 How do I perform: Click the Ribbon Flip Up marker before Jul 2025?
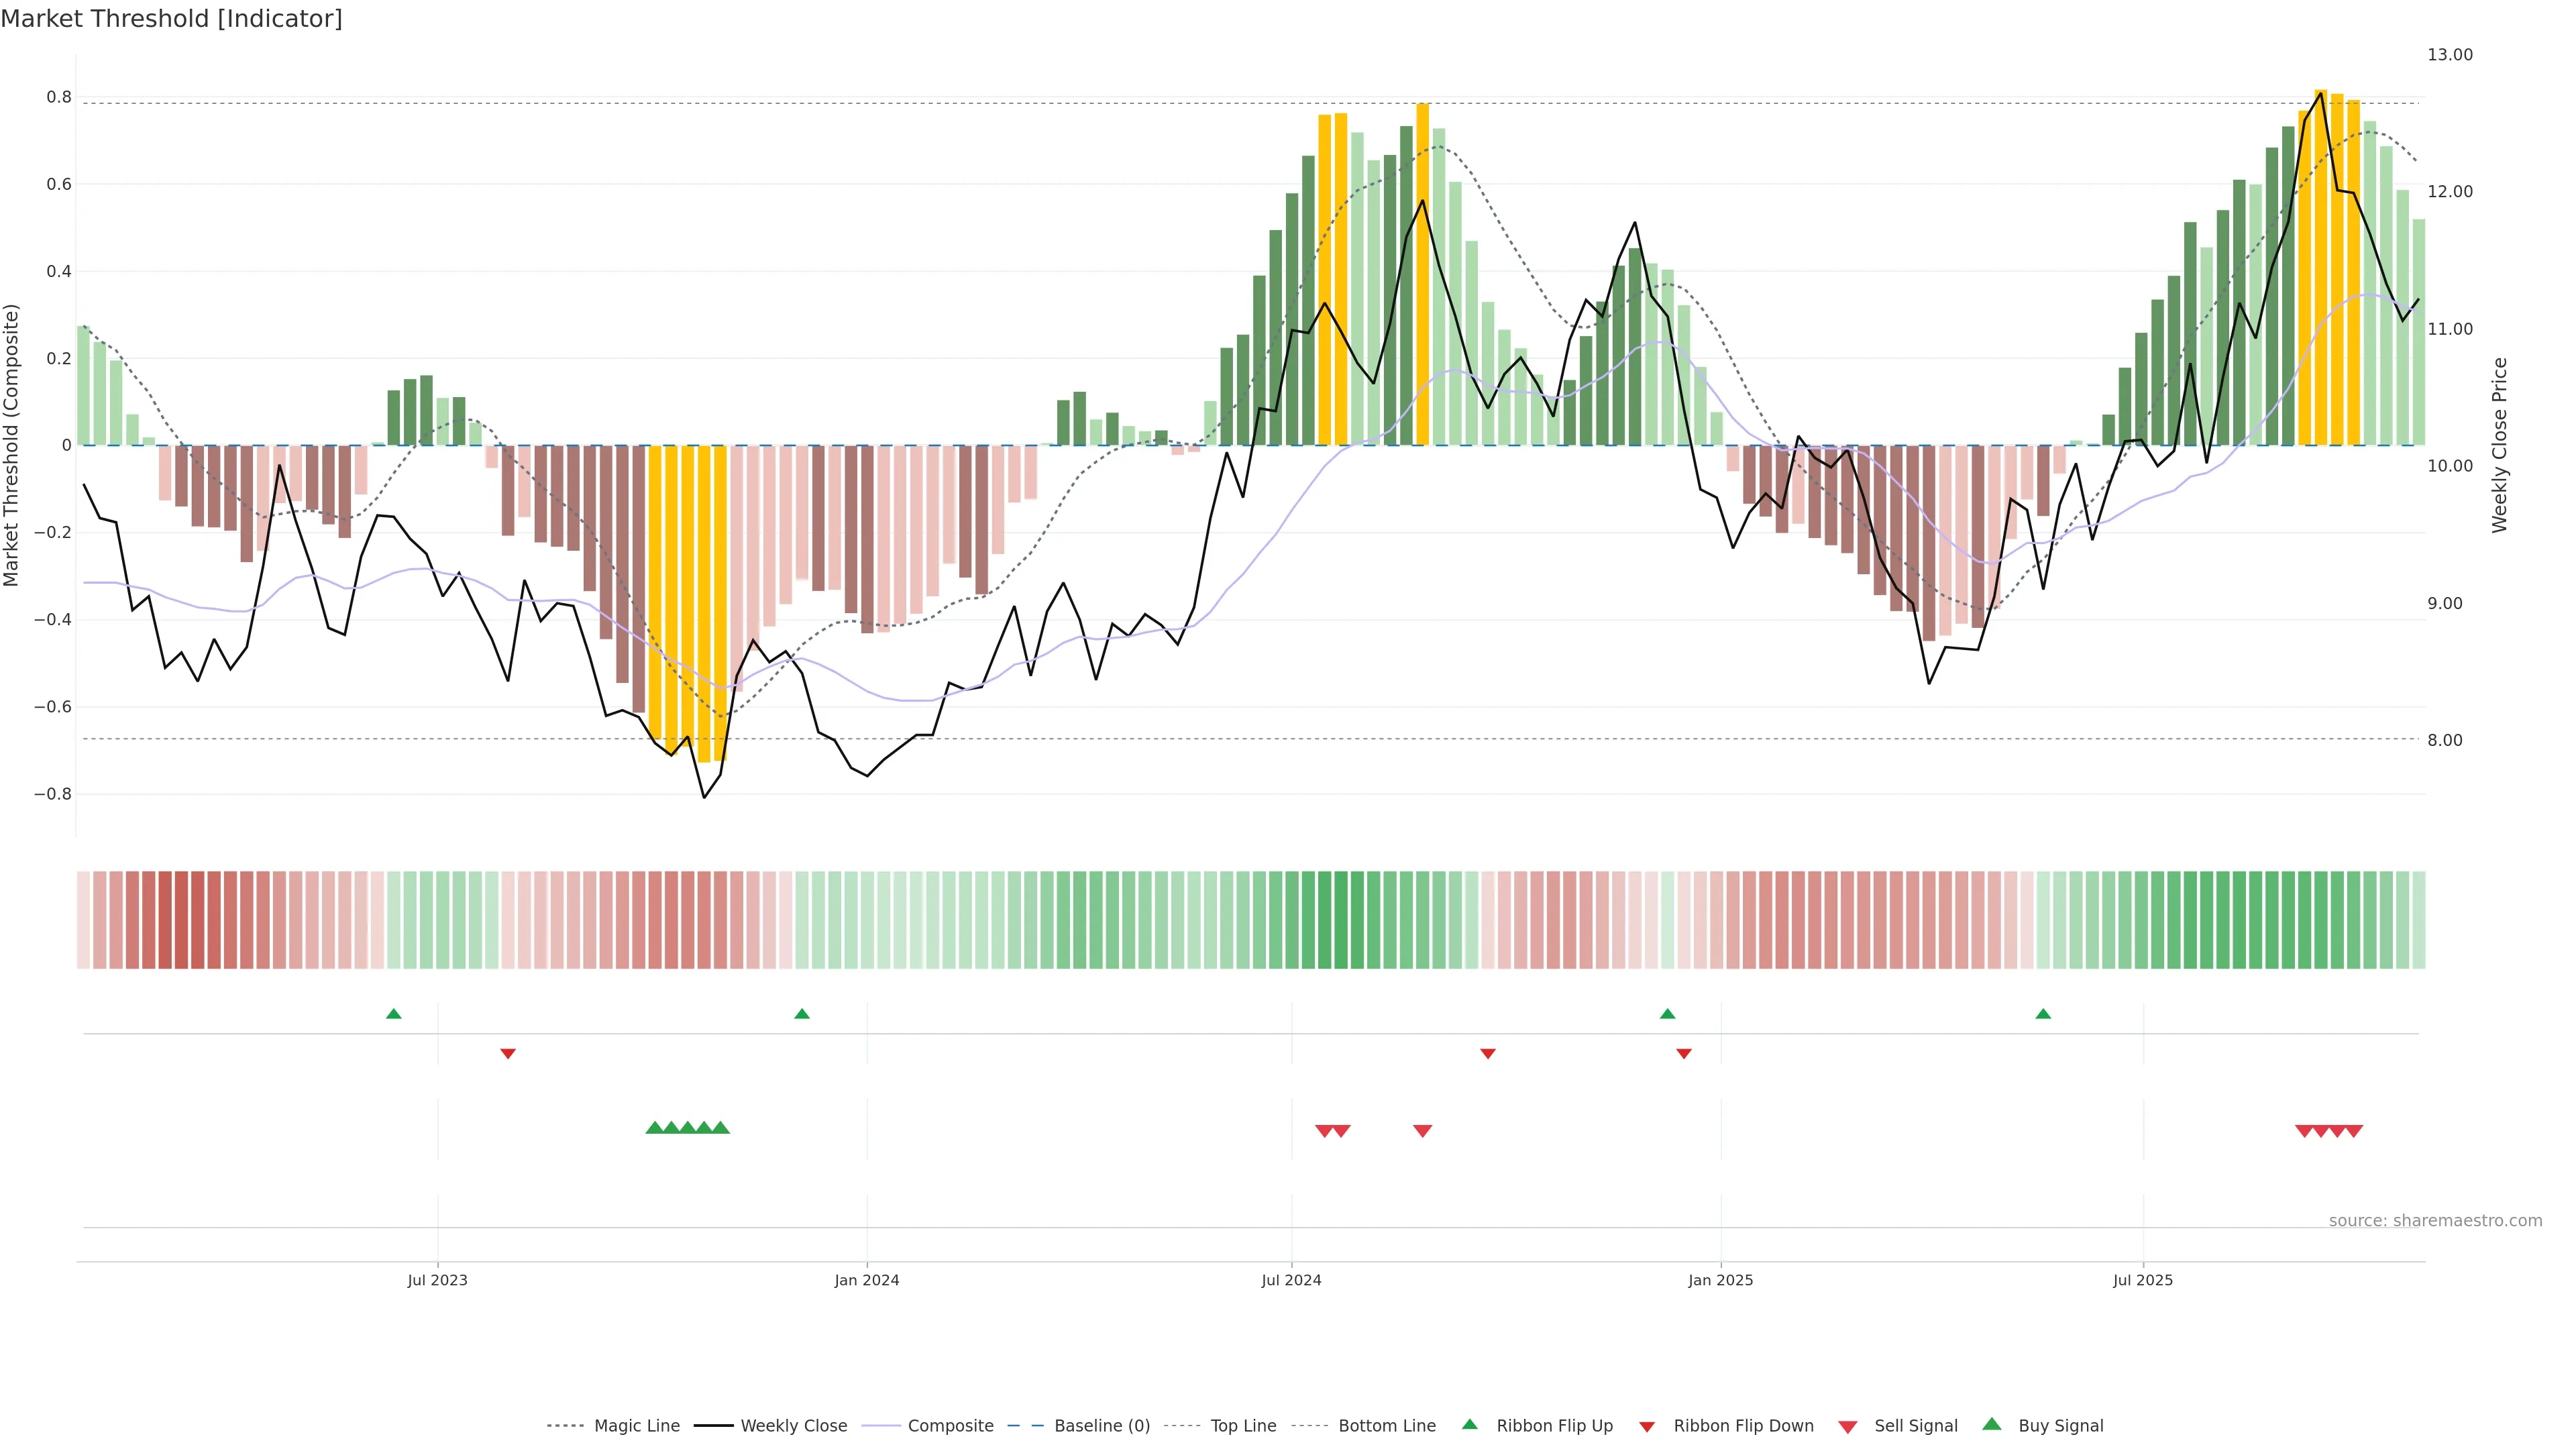tap(2043, 1014)
